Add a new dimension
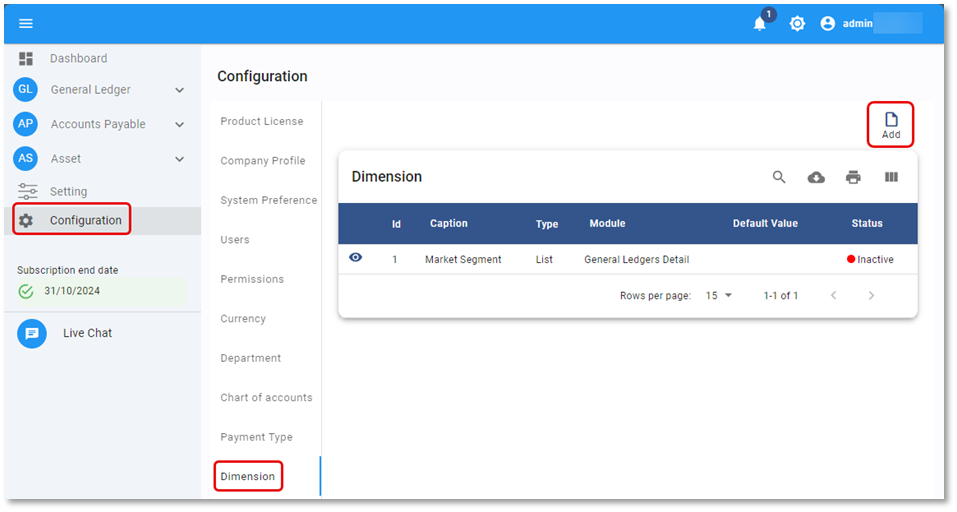 click(x=890, y=125)
